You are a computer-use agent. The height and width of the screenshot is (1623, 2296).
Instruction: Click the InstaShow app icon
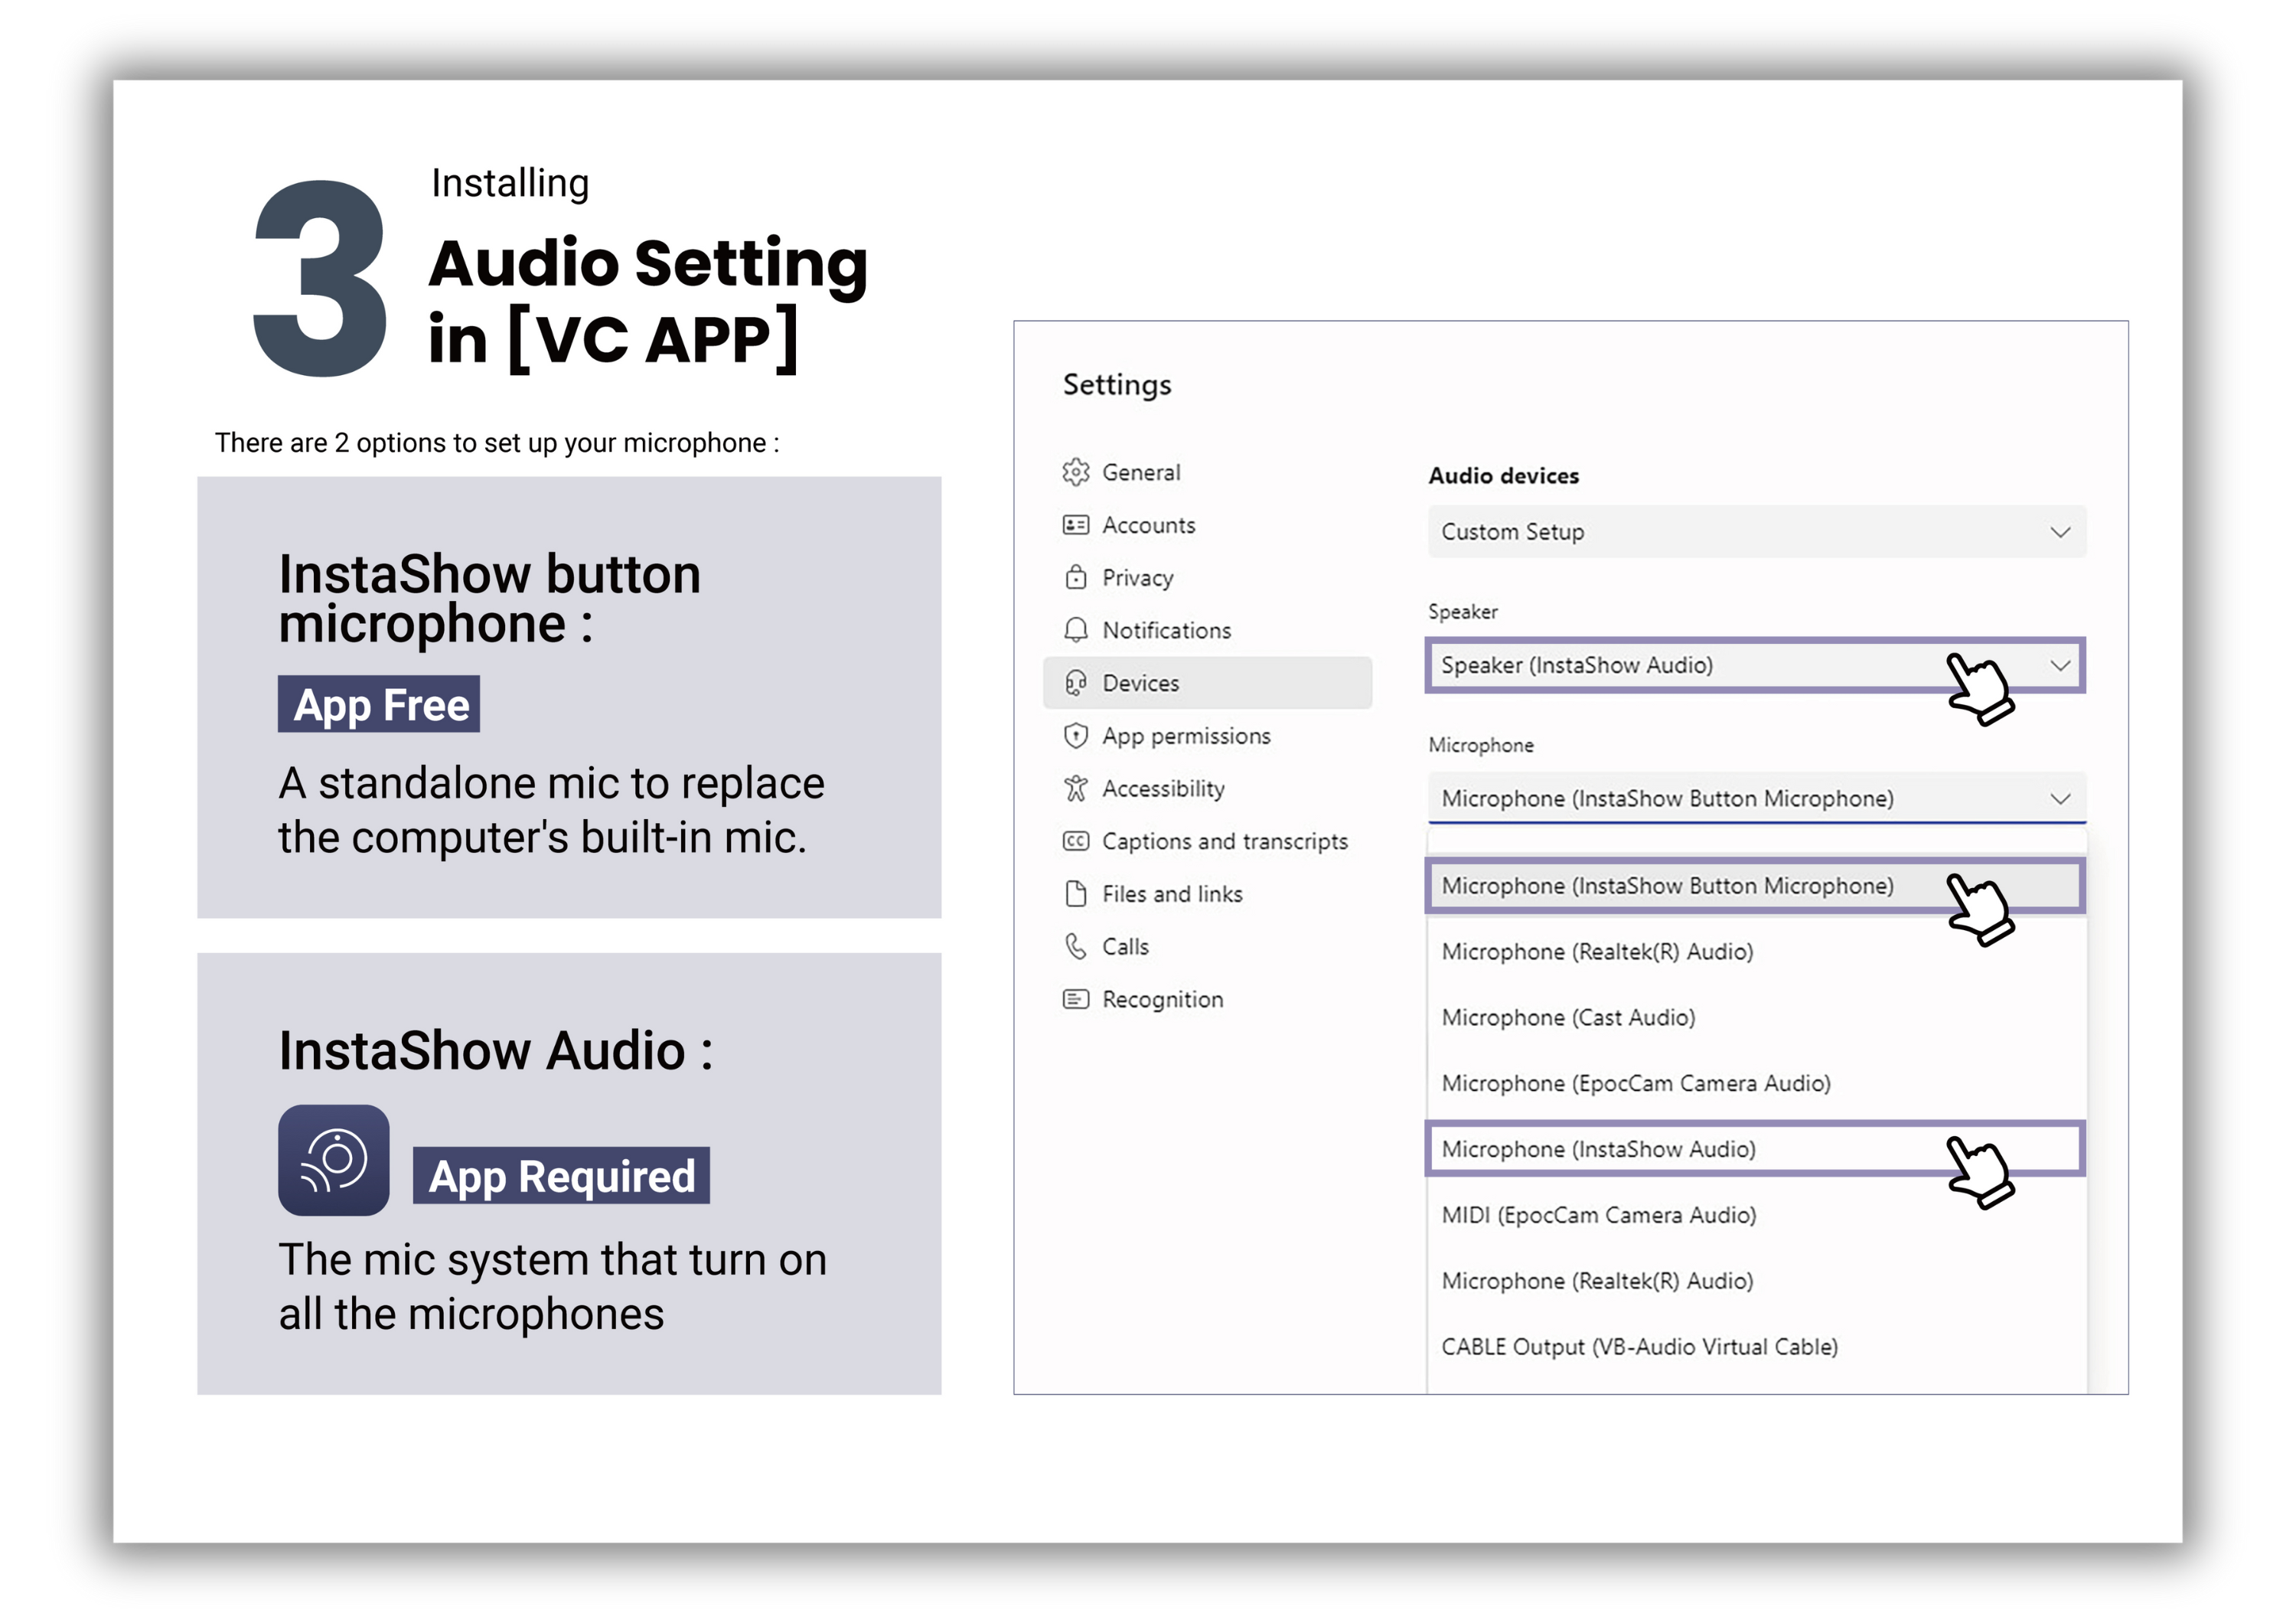click(333, 1160)
